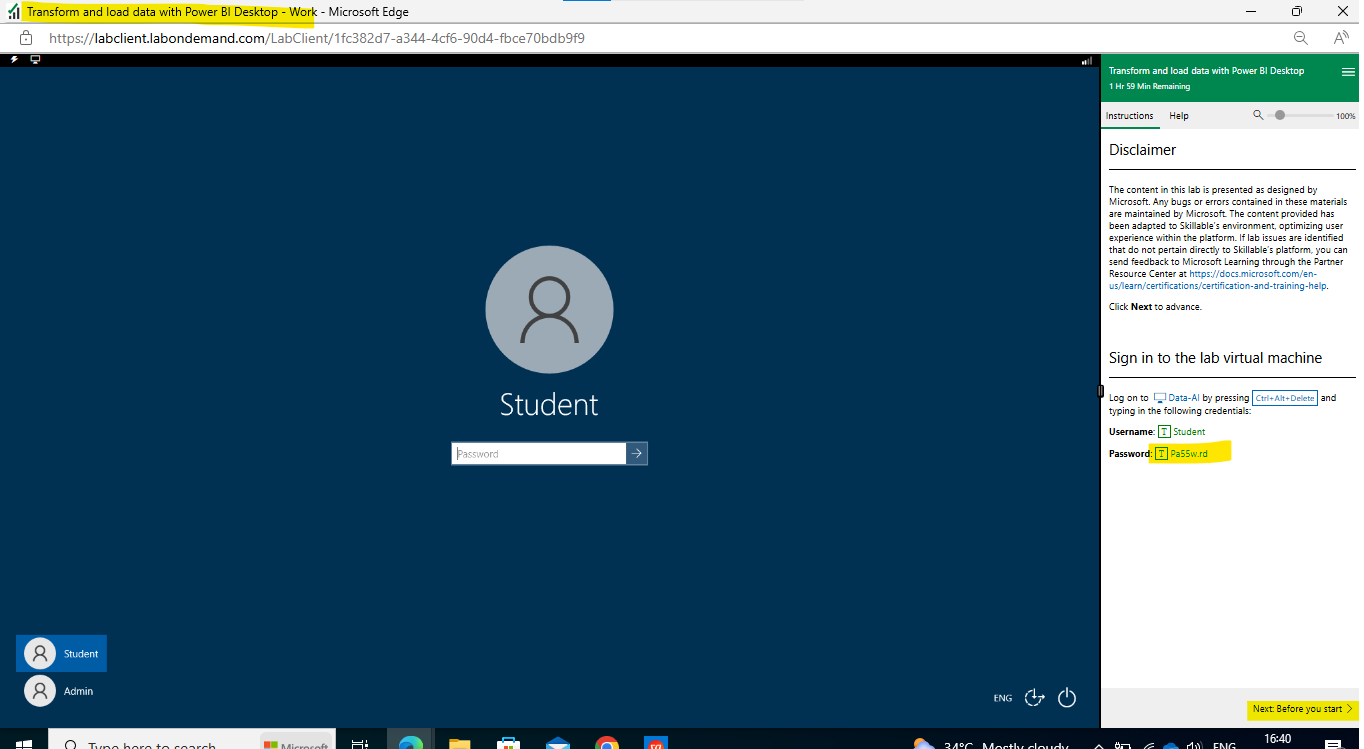This screenshot has width=1364, height=749.
Task: Open the notification center icon in taskbar
Action: [x=1332, y=745]
